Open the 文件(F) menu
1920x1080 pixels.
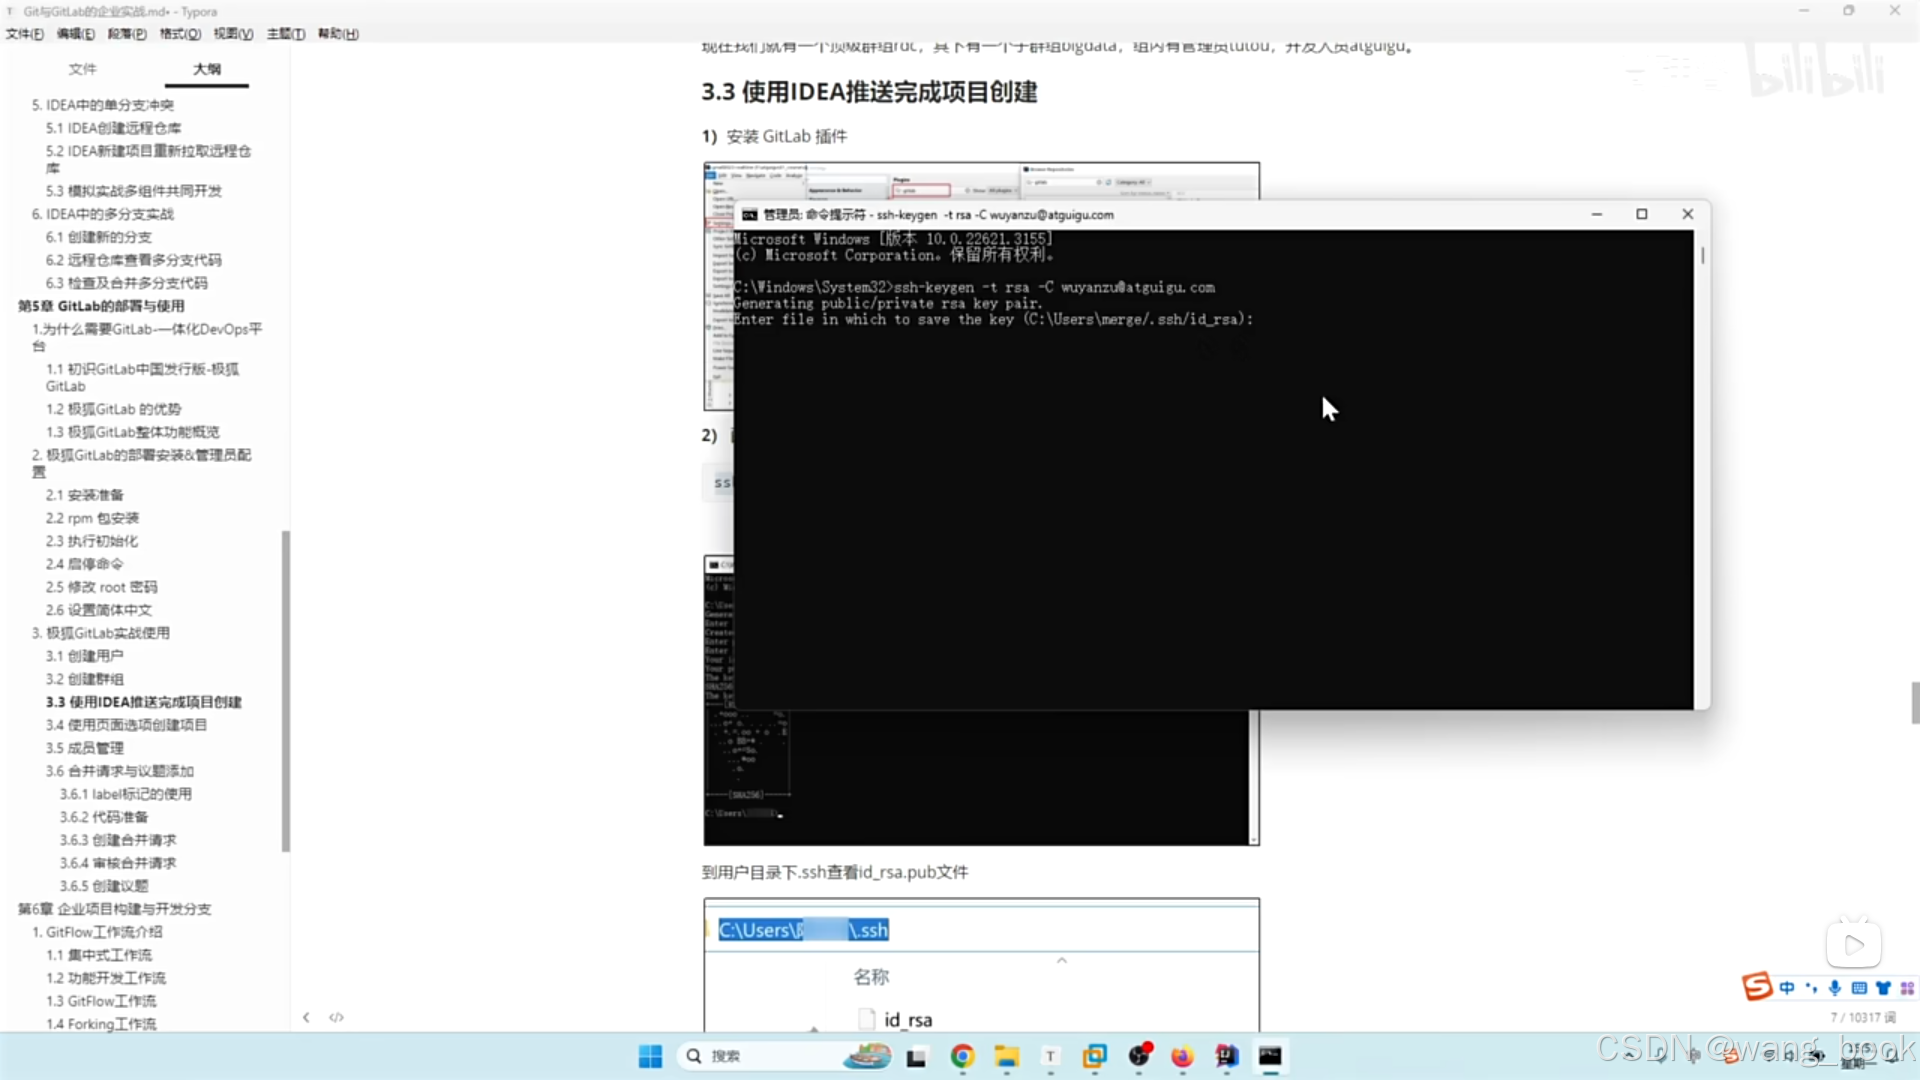pyautogui.click(x=25, y=34)
